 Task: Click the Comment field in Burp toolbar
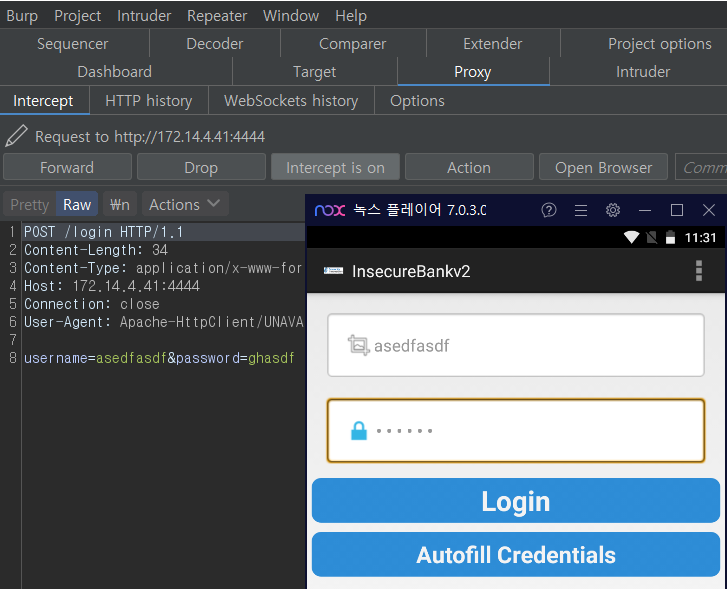coord(701,167)
